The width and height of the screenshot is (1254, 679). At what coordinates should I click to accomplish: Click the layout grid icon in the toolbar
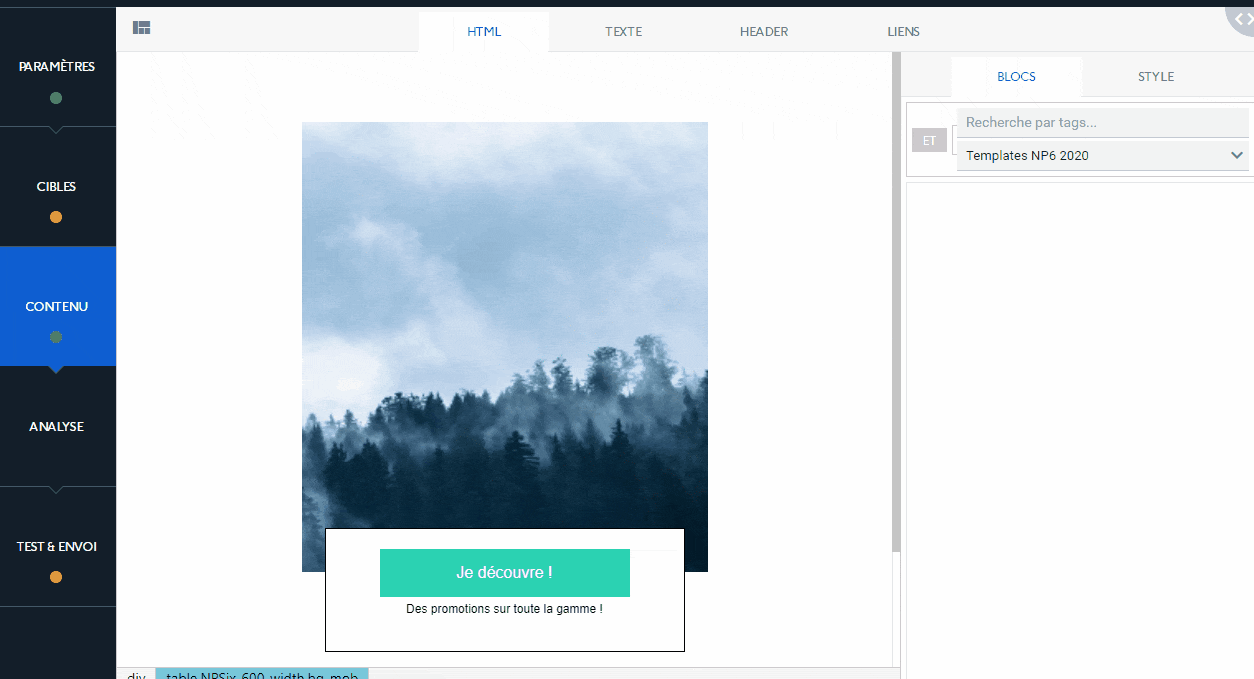[x=141, y=28]
